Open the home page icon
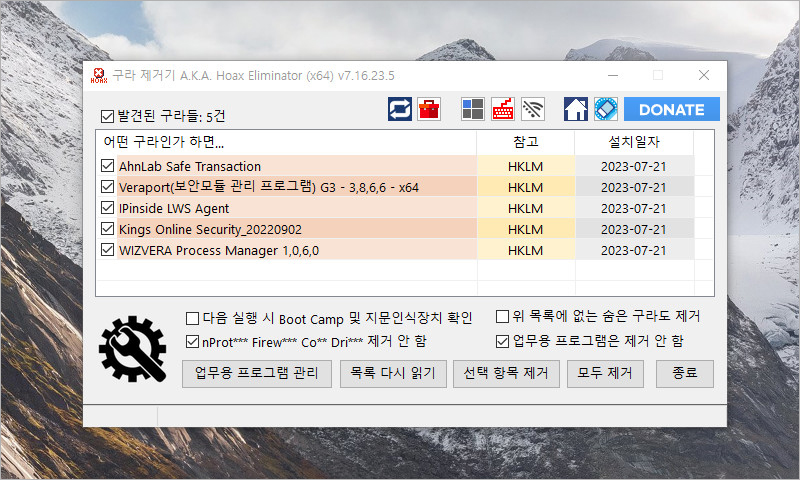 (576, 109)
